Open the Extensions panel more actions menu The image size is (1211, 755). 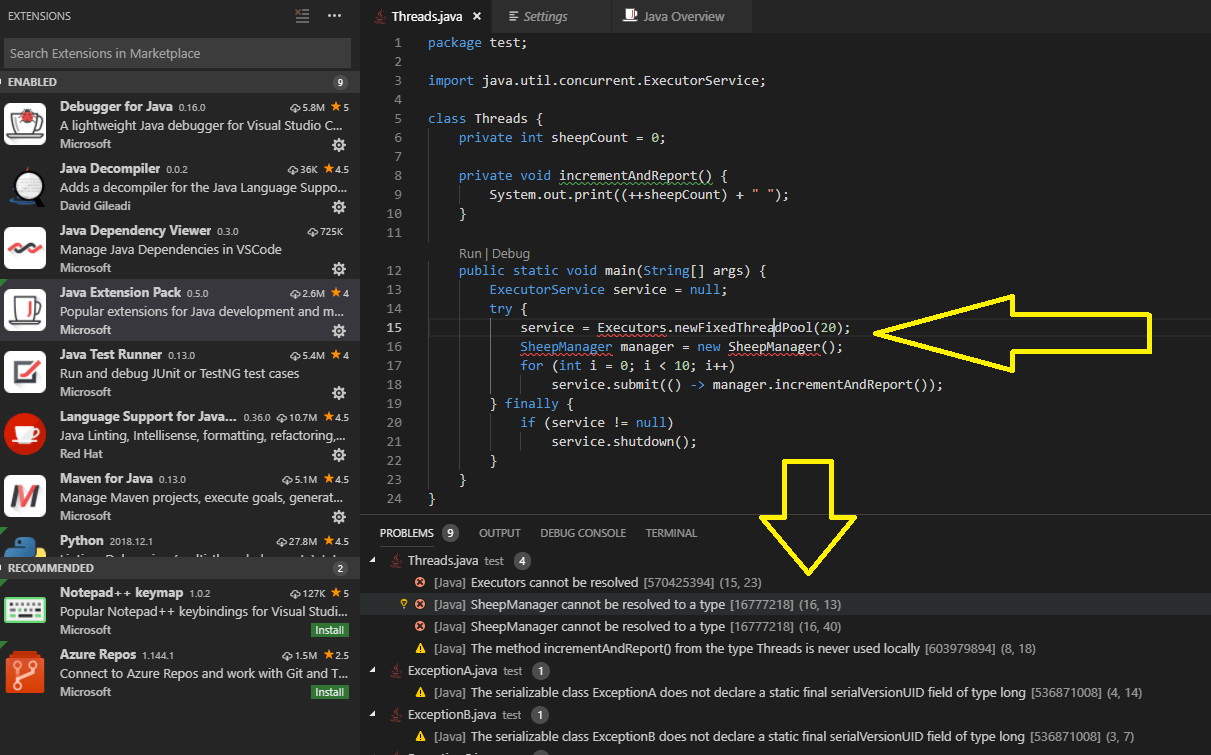click(335, 16)
